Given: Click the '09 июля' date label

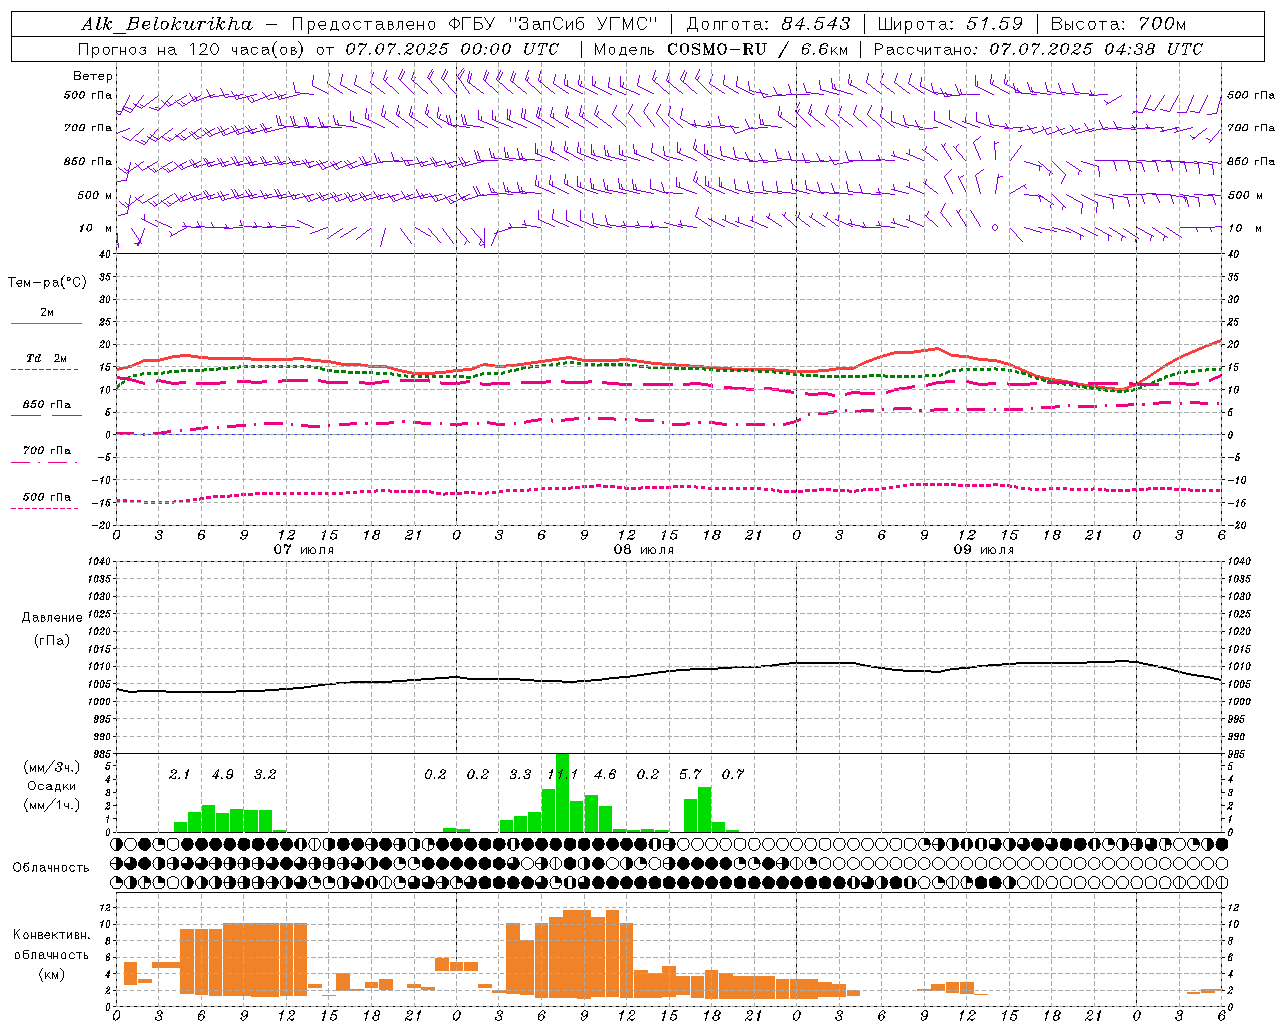Looking at the screenshot, I should coord(984,550).
